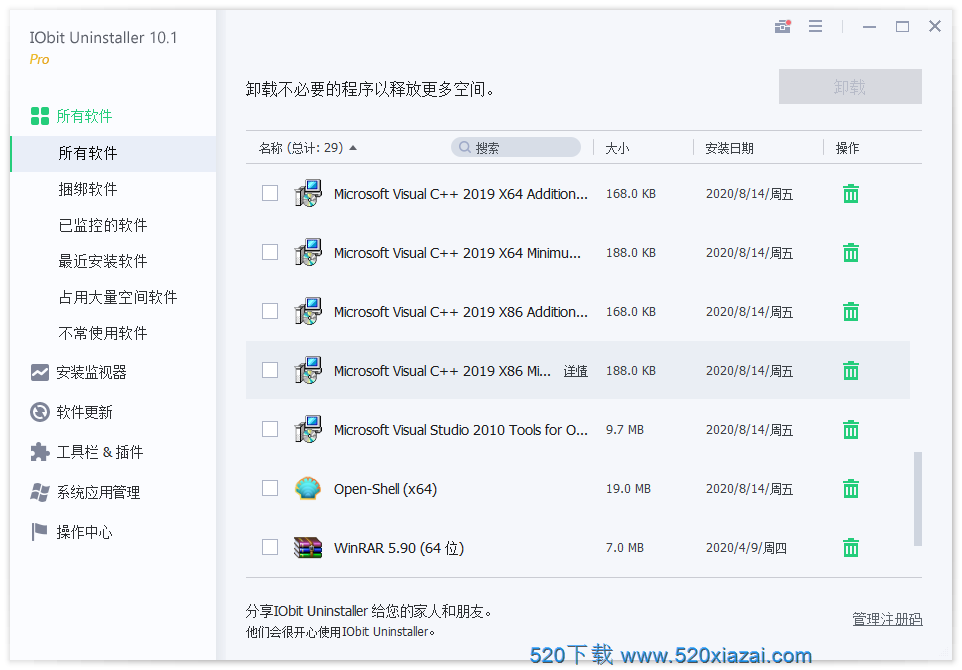The height and width of the screenshot is (670, 962).
Task: Click the 软件更新 refresh icon
Action: tap(40, 412)
